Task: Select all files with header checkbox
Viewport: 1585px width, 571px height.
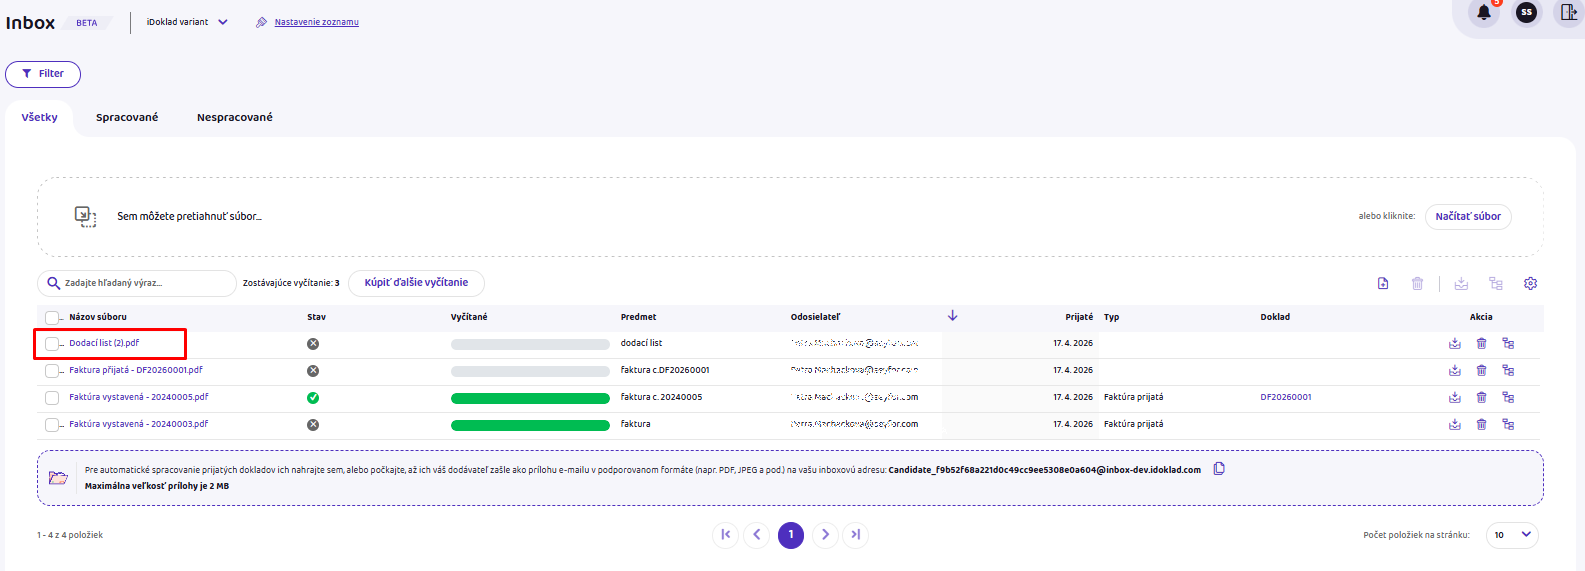Action: 52,318
